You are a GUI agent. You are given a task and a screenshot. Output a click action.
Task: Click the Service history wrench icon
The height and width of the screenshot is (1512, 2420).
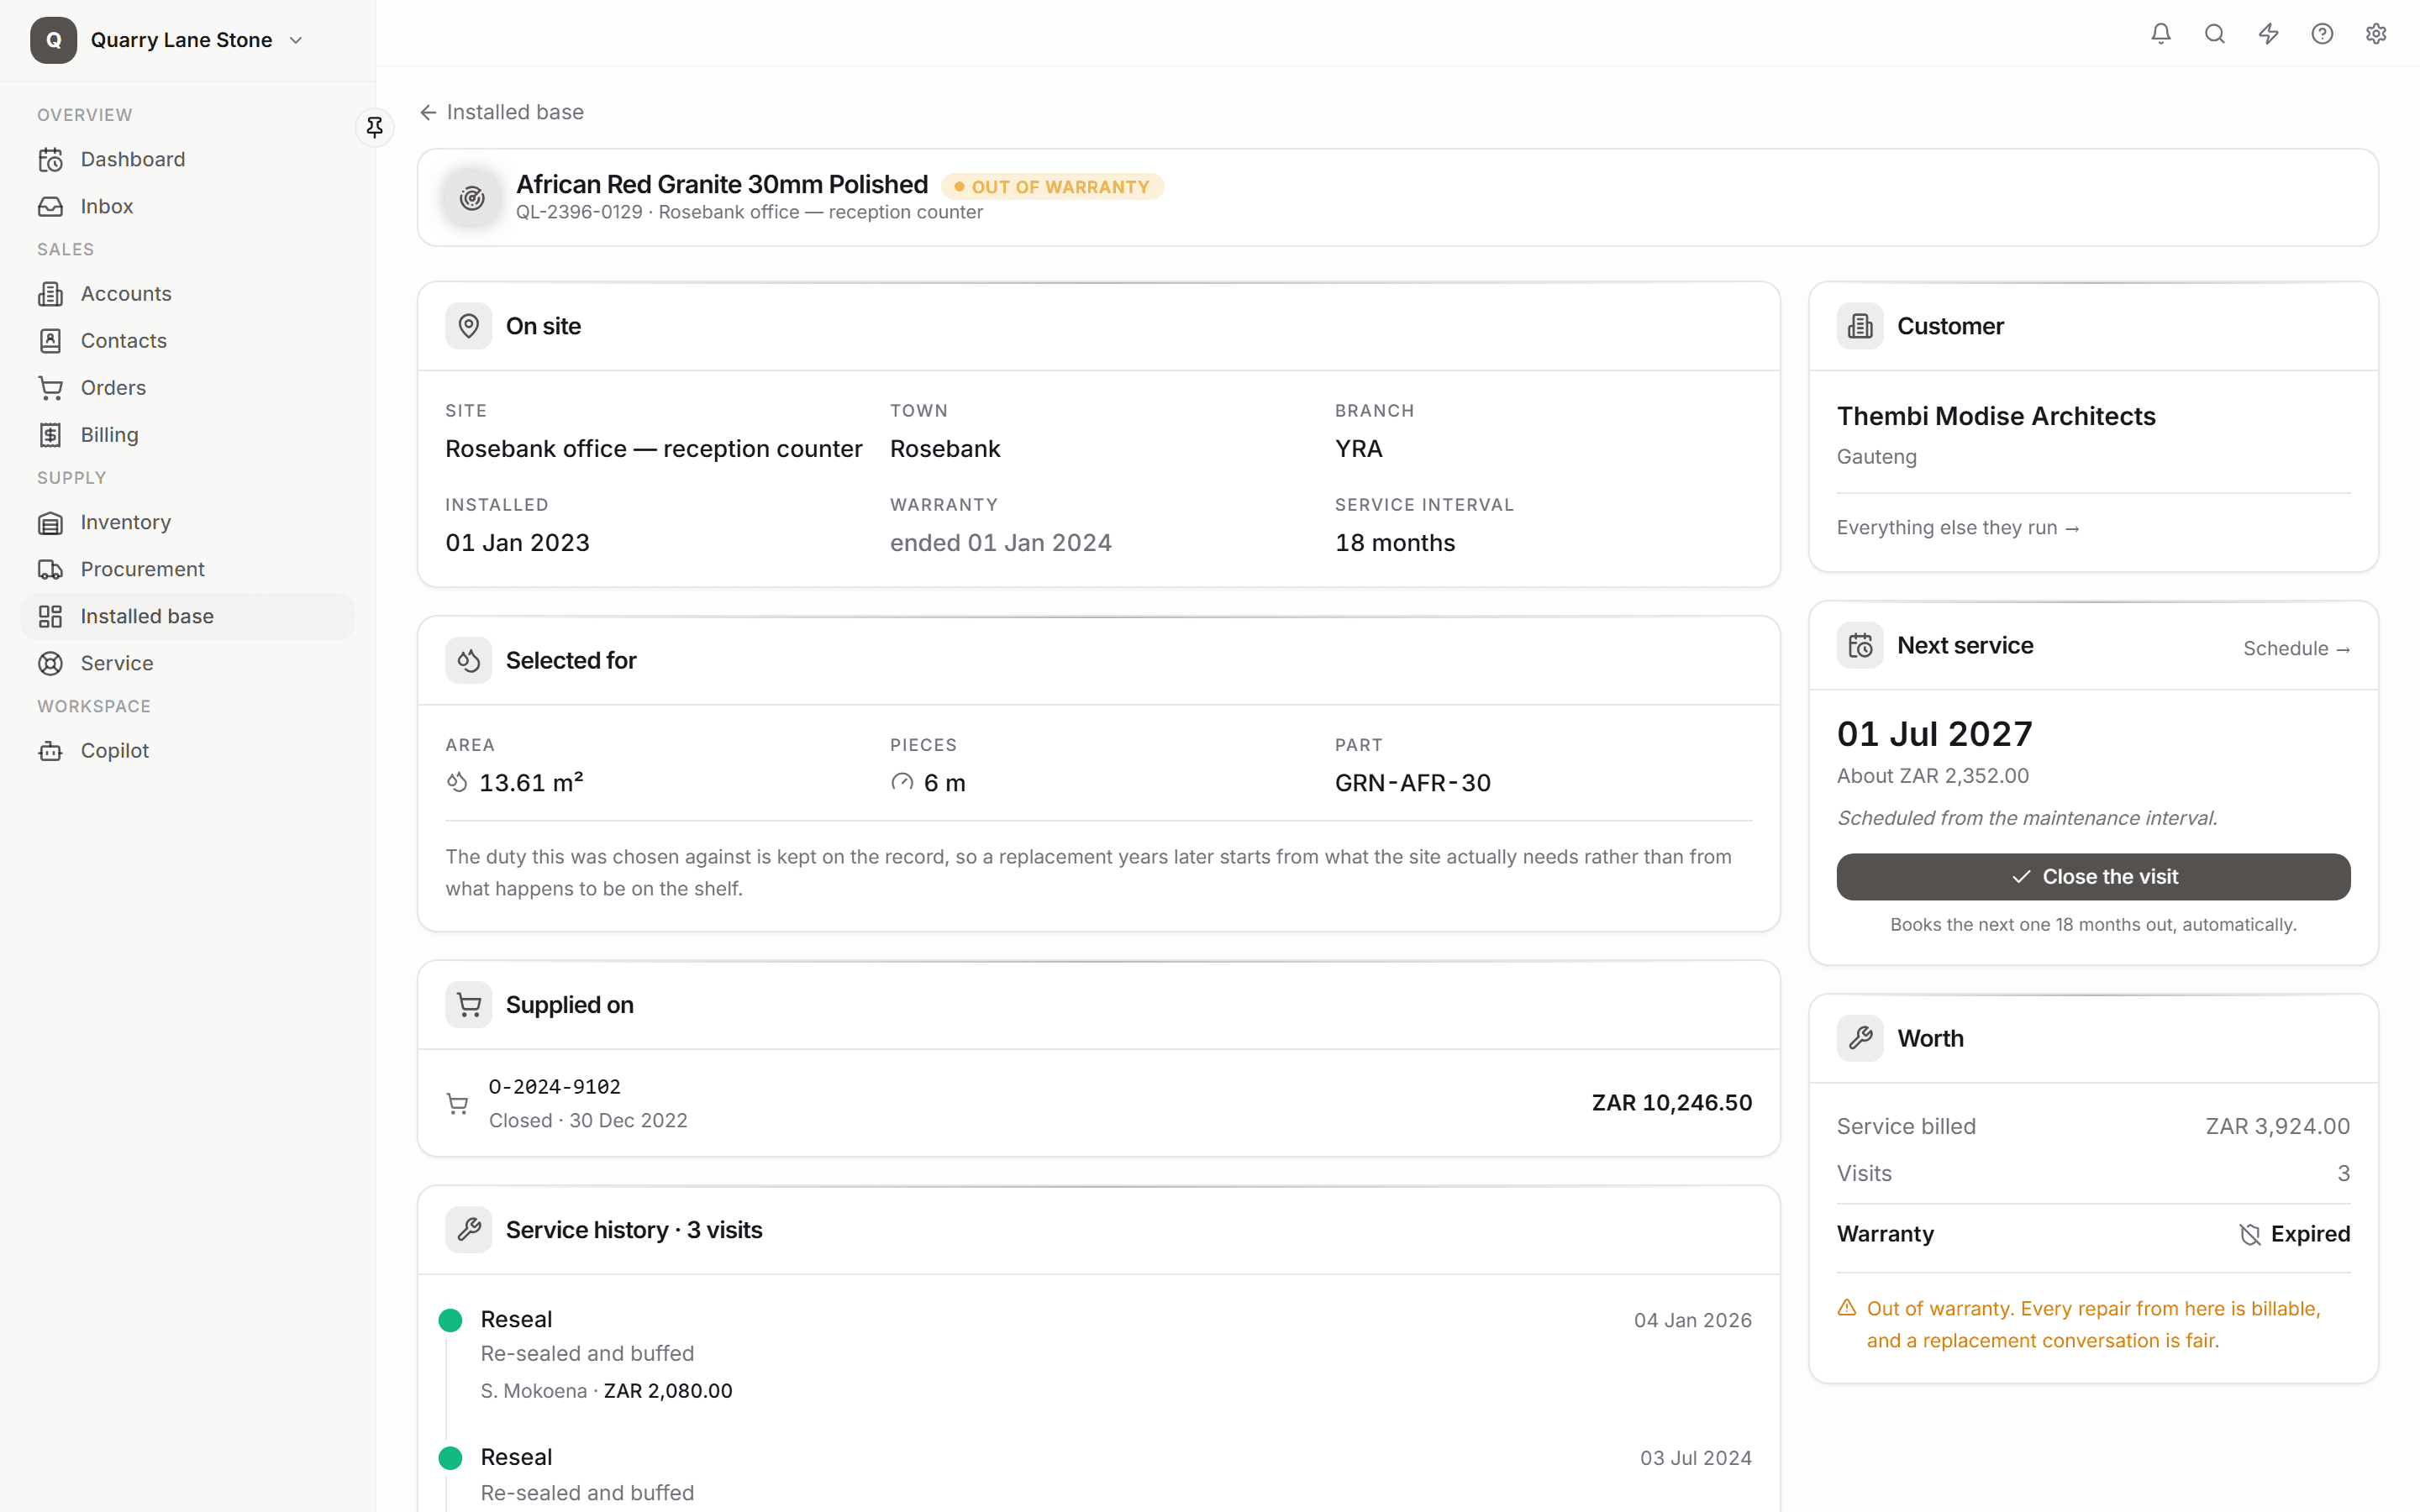(469, 1229)
